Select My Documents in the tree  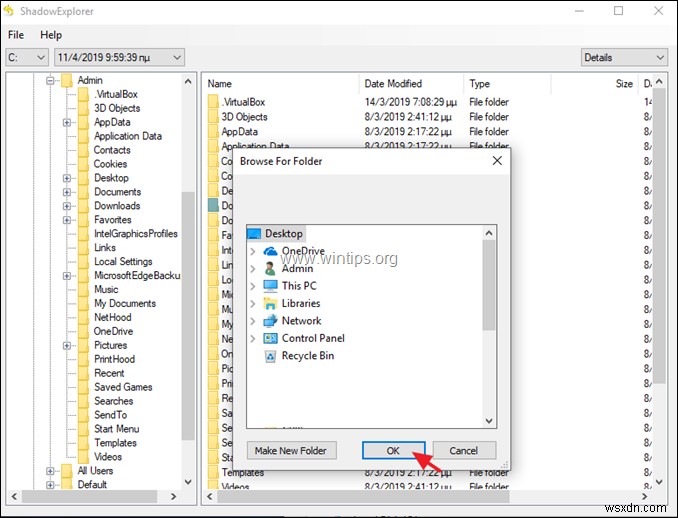(125, 304)
